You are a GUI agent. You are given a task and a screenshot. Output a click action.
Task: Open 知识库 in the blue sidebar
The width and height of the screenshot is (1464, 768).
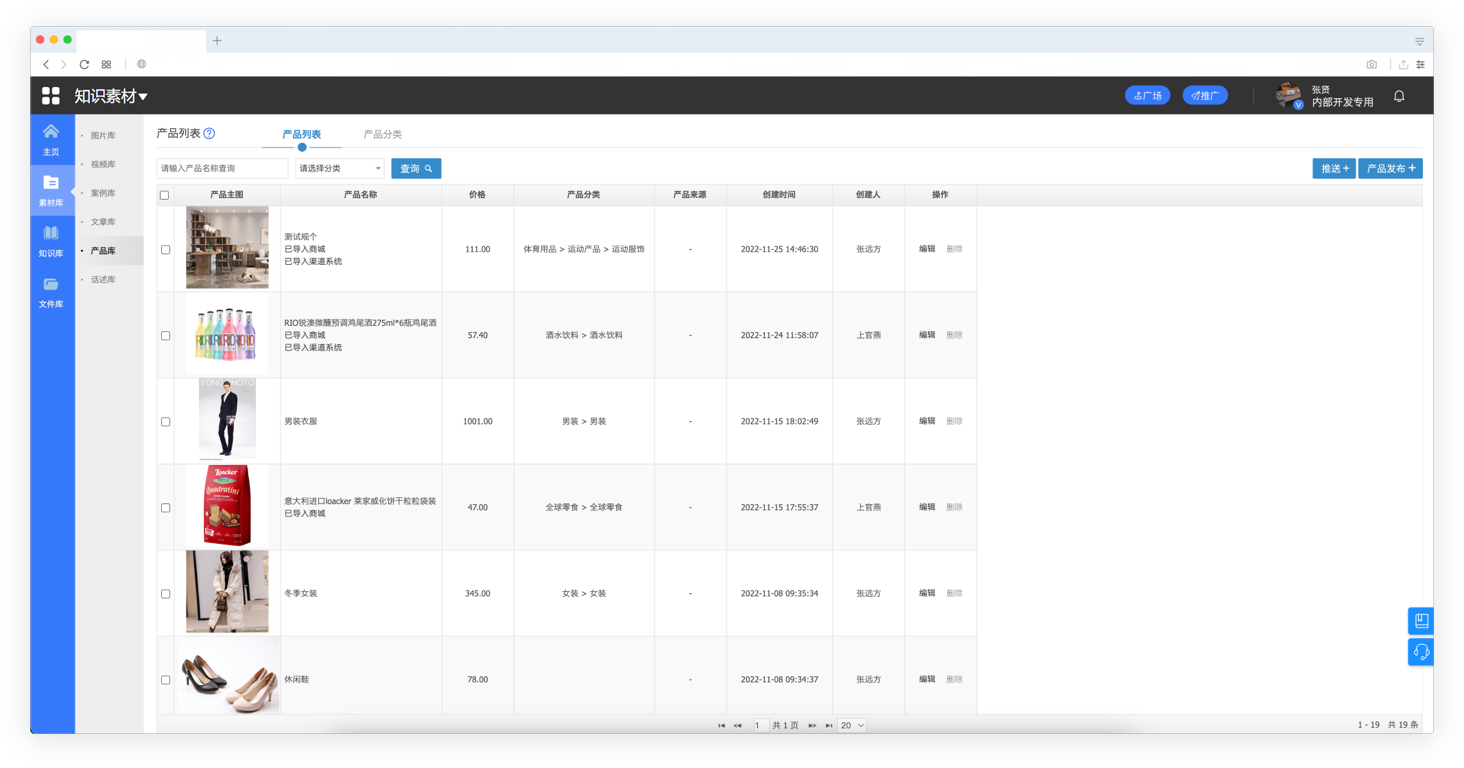click(x=51, y=241)
